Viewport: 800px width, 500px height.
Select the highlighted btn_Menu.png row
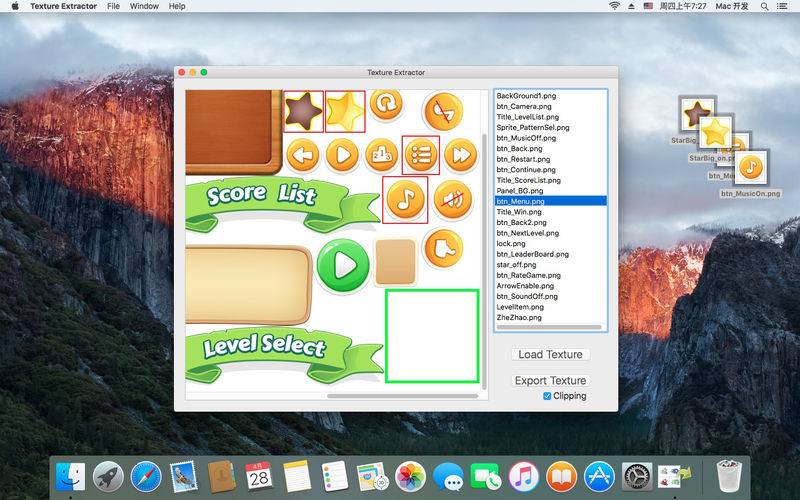click(551, 201)
